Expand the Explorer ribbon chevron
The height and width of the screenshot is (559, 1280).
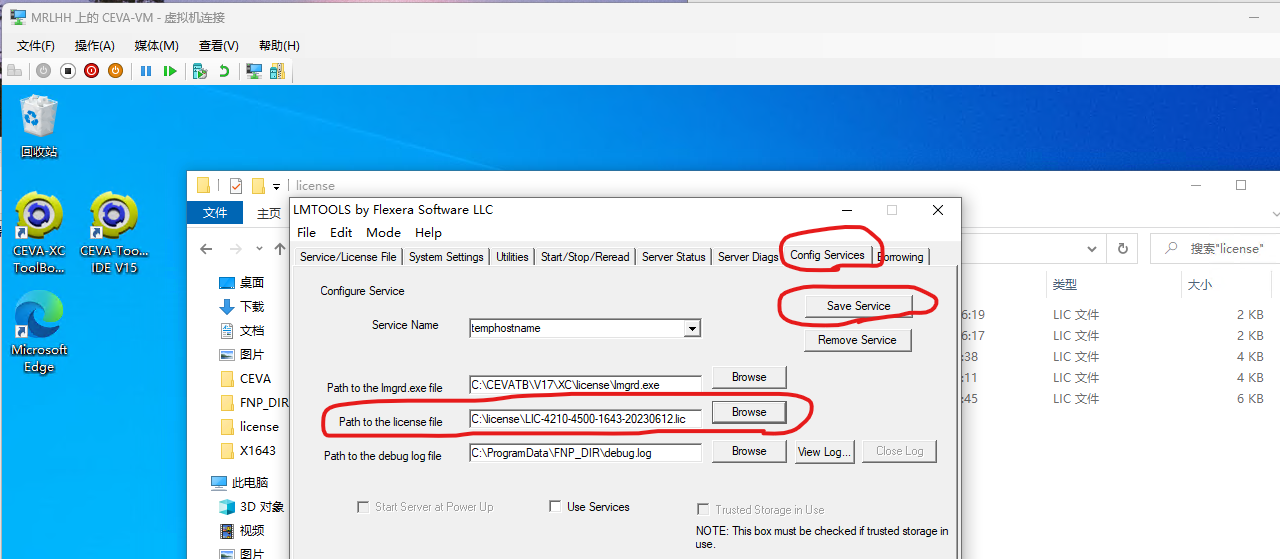pyautogui.click(x=1274, y=213)
